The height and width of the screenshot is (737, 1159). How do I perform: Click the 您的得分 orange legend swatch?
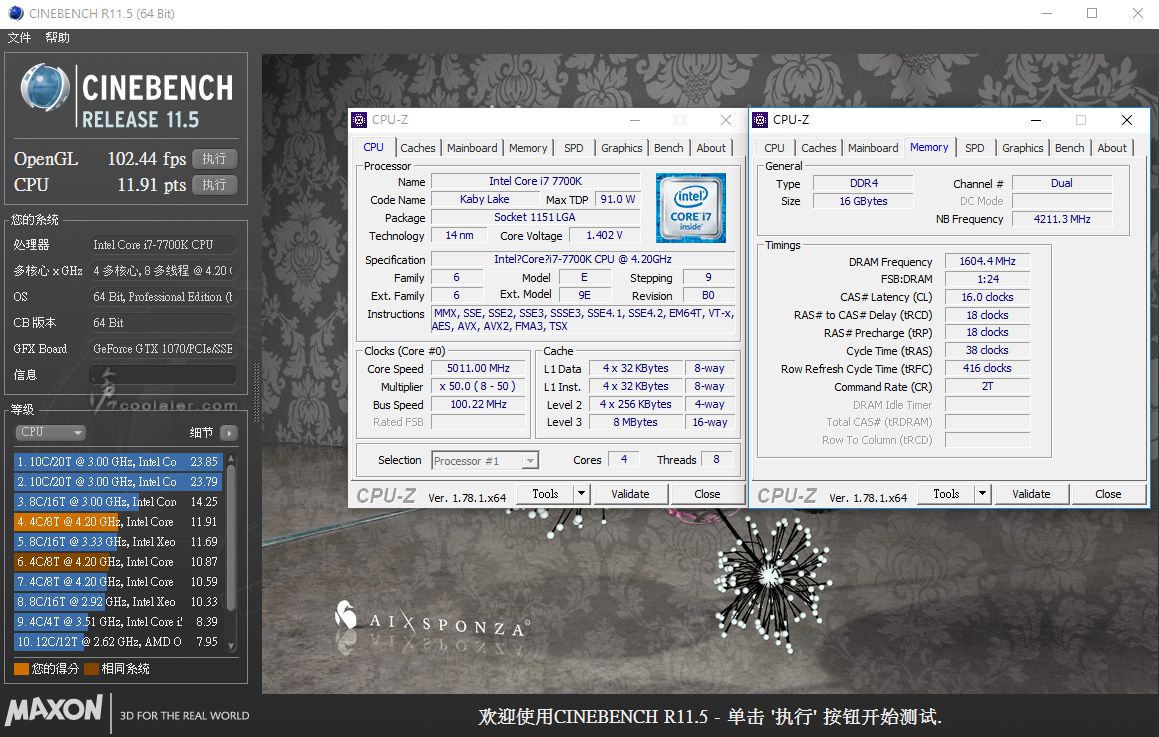point(21,669)
